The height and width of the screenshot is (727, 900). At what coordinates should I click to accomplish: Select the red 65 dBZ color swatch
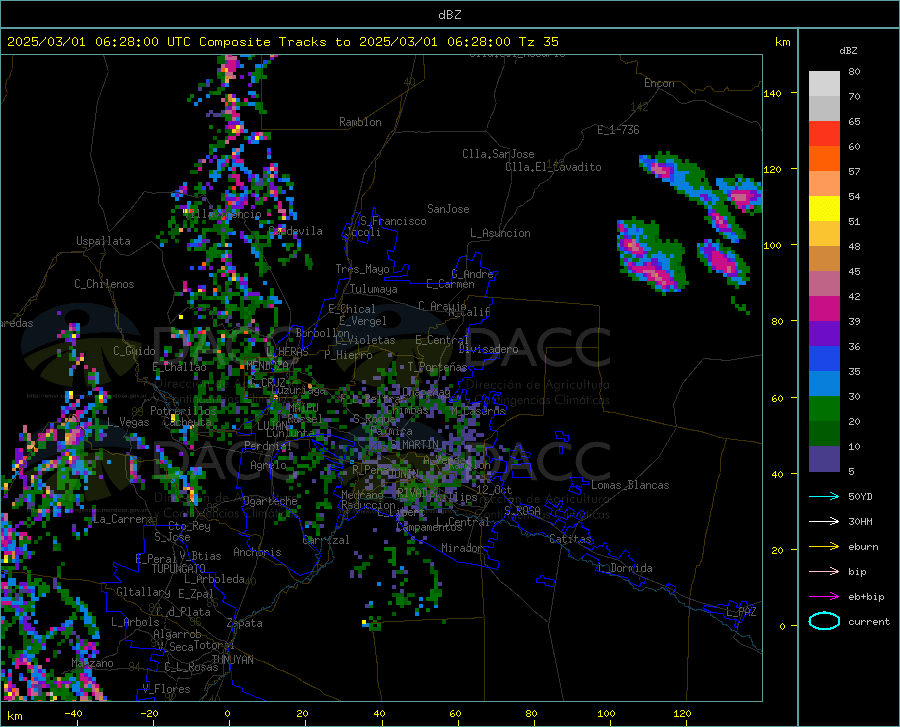[824, 133]
